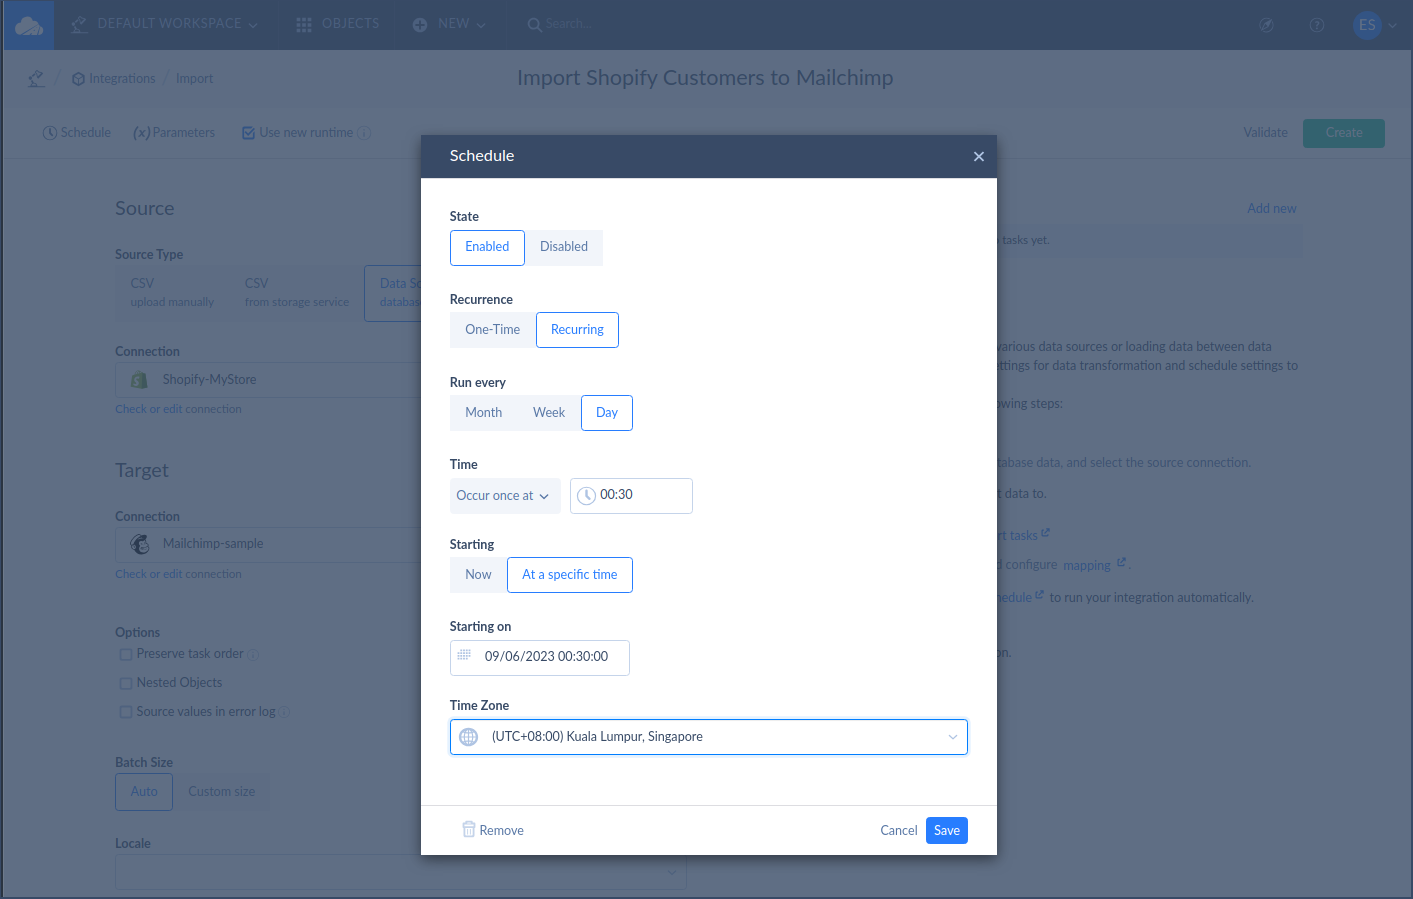Click the clock icon in time field

pos(586,496)
